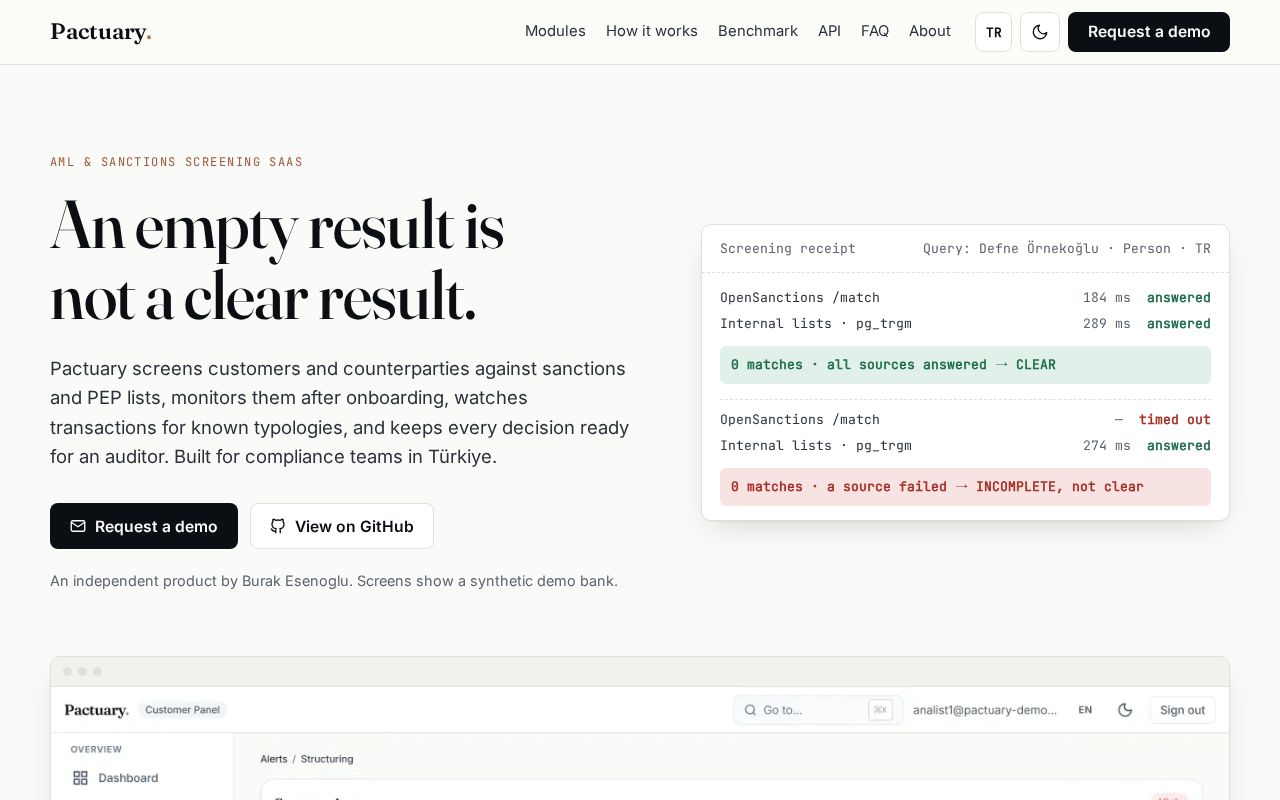Click the EN language toggle in the panel preview

point(1085,710)
